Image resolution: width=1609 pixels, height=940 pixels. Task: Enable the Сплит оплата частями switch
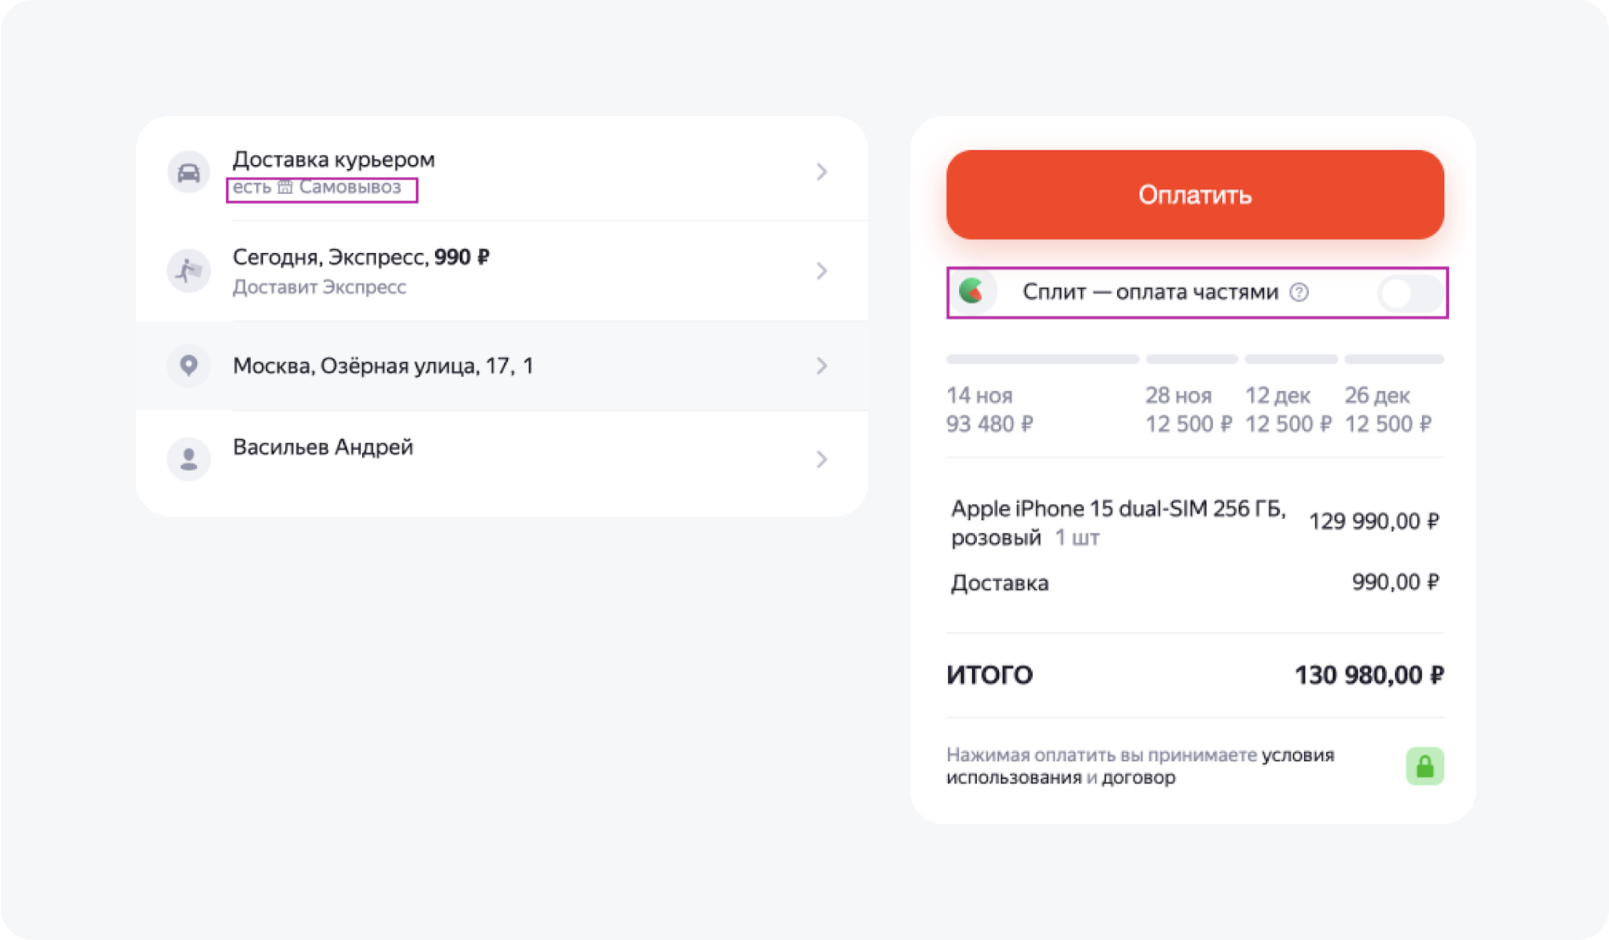point(1410,293)
